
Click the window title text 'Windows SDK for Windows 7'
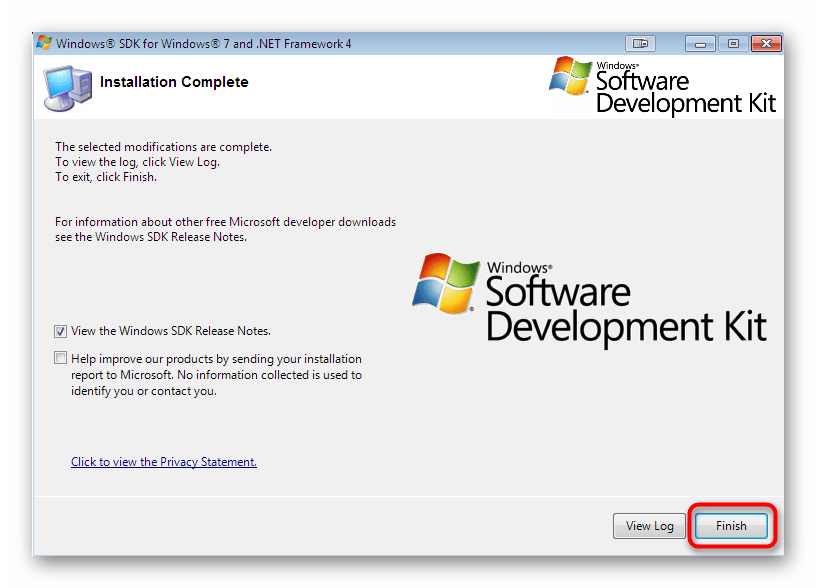[x=203, y=44]
